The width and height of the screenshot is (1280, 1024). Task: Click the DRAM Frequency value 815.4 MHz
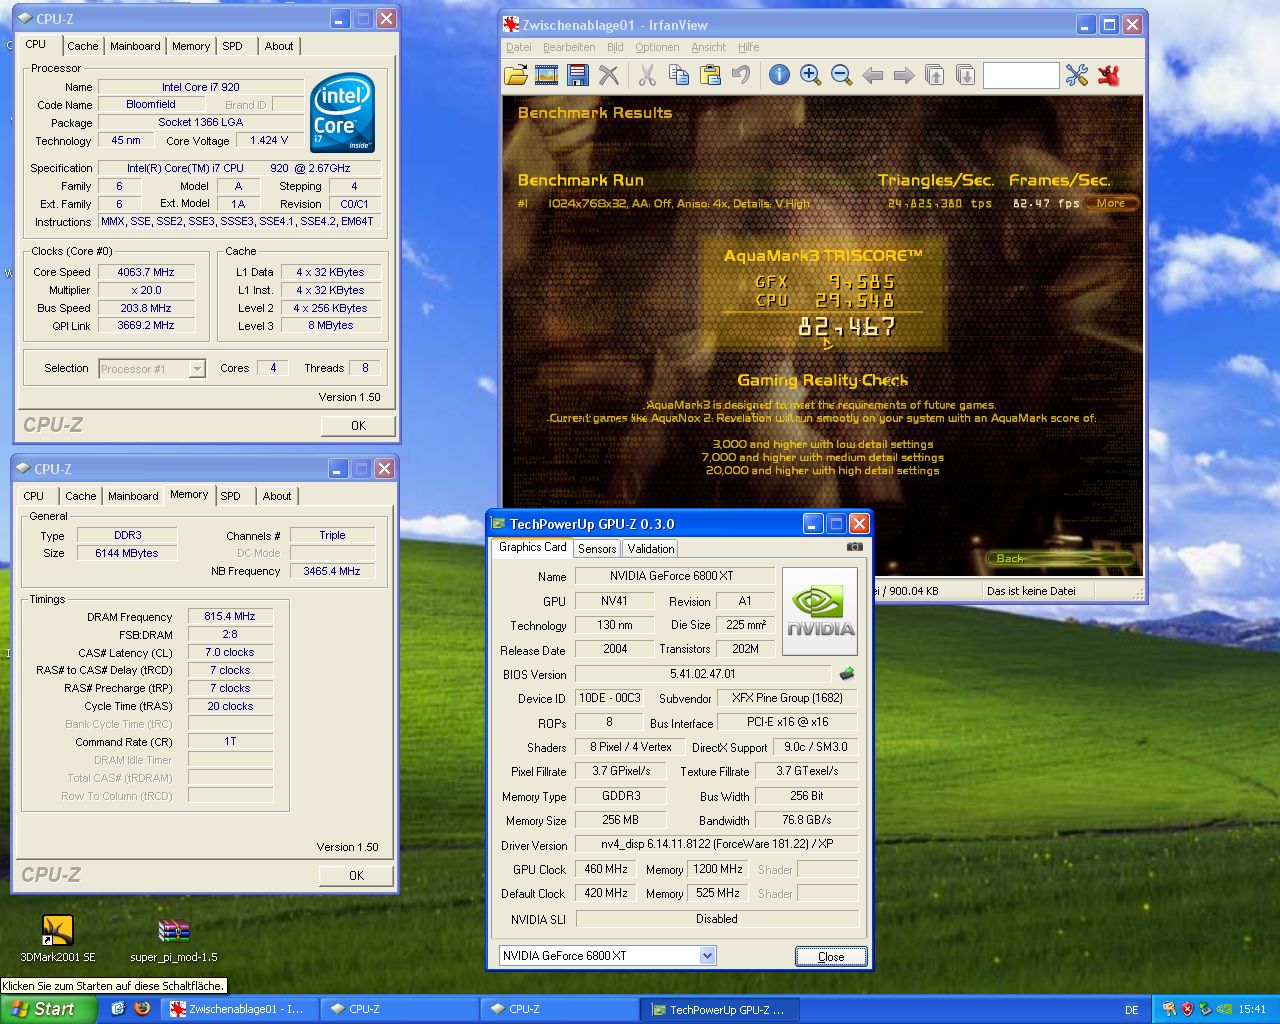[230, 616]
